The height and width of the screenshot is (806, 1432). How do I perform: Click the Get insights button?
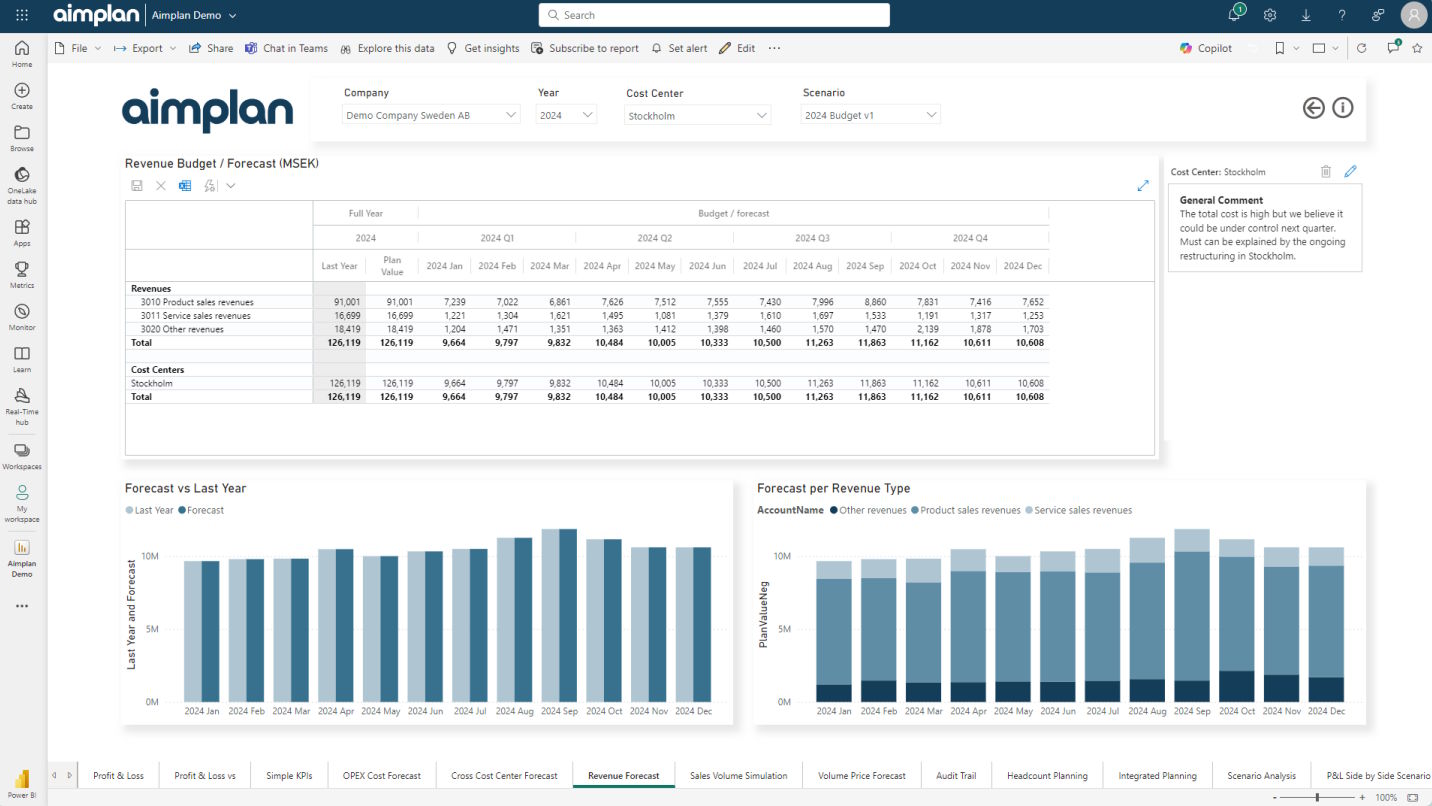coord(483,48)
